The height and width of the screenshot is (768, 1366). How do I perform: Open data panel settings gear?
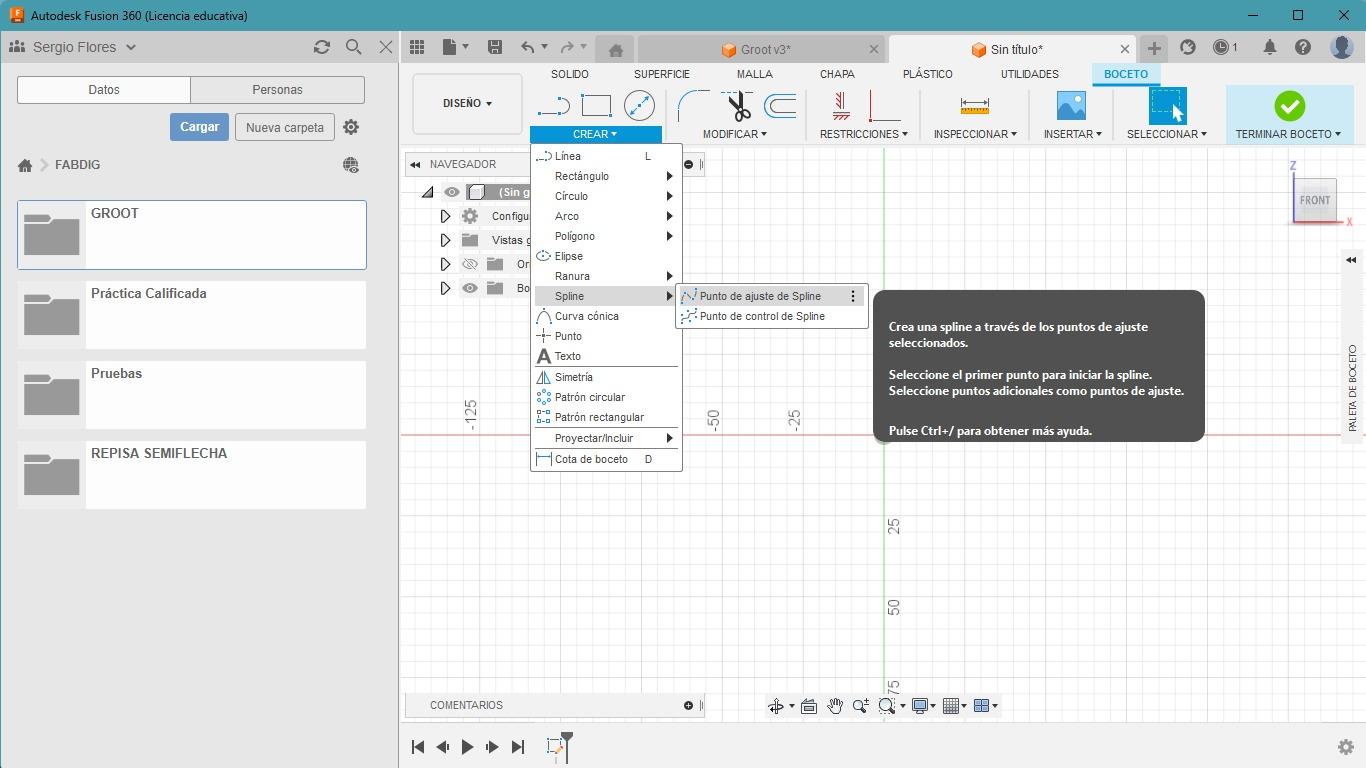pyautogui.click(x=351, y=127)
